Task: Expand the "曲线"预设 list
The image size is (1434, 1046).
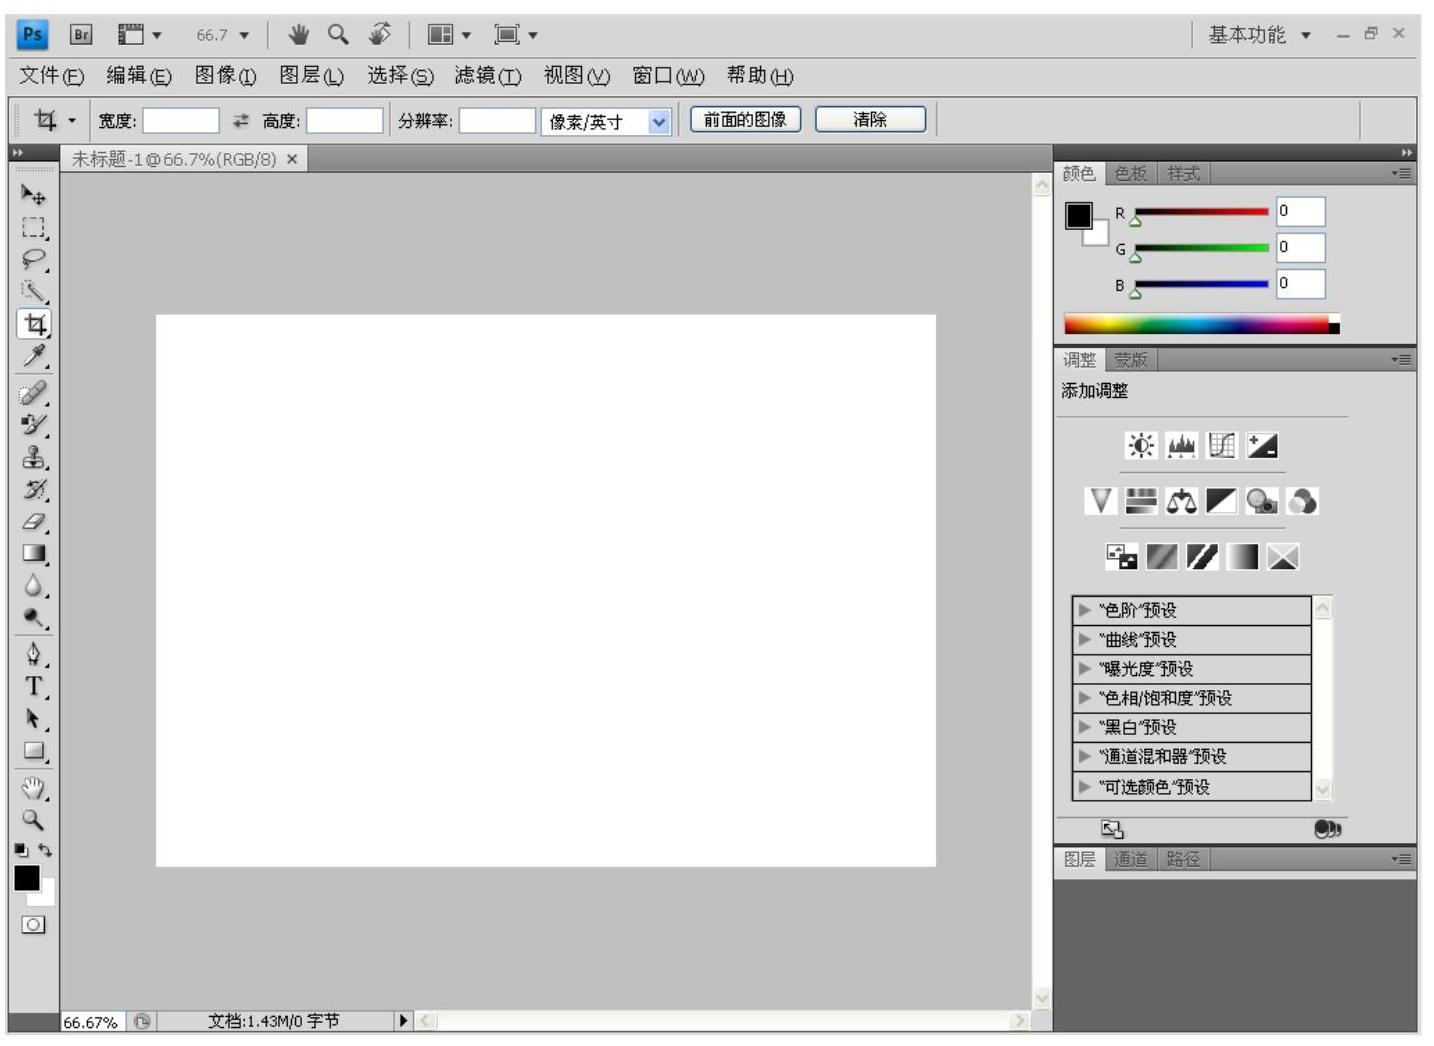Action: click(x=1084, y=639)
